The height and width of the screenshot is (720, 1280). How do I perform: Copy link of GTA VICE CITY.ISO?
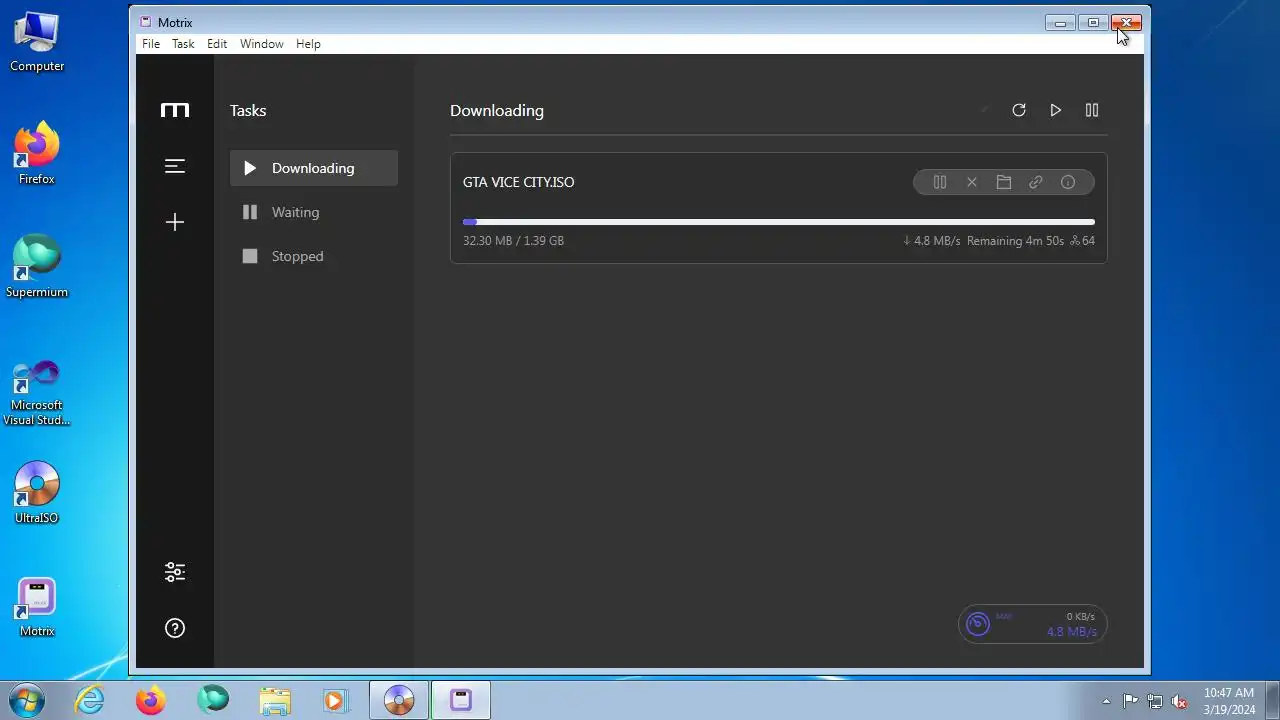pos(1036,182)
